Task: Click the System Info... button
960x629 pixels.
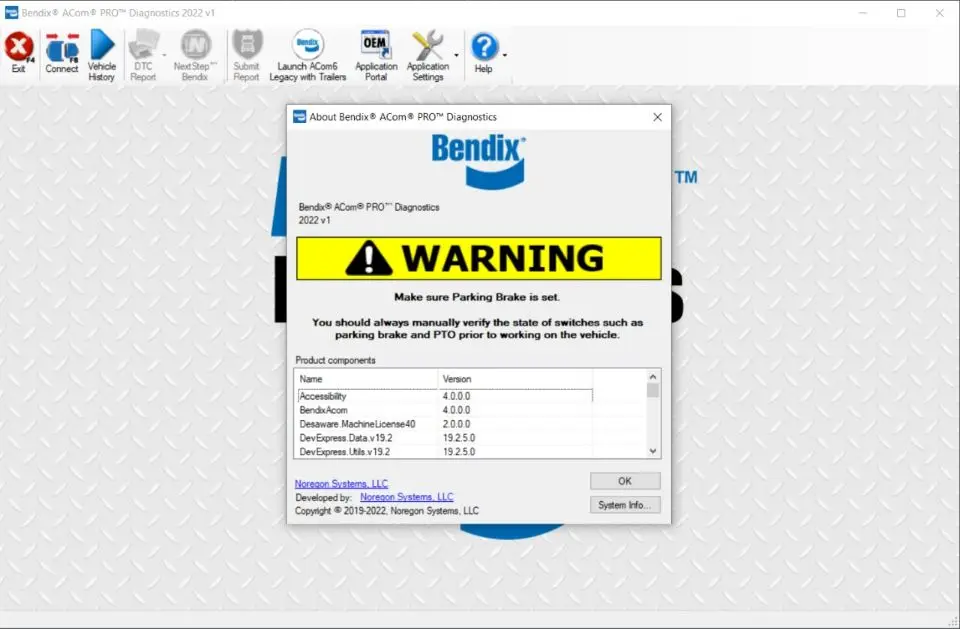Action: click(x=625, y=505)
